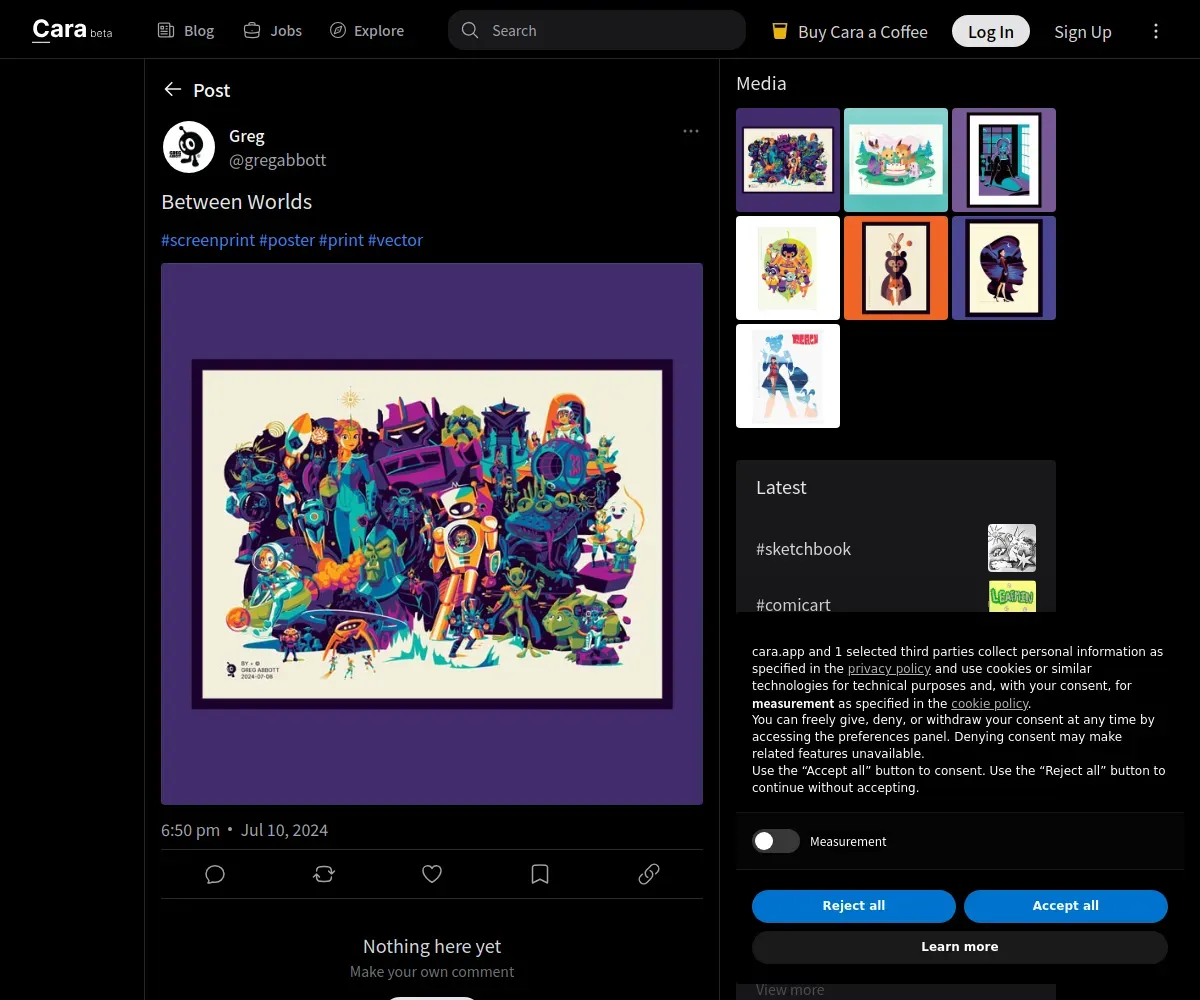Open the Between Worlds post image

tap(432, 534)
